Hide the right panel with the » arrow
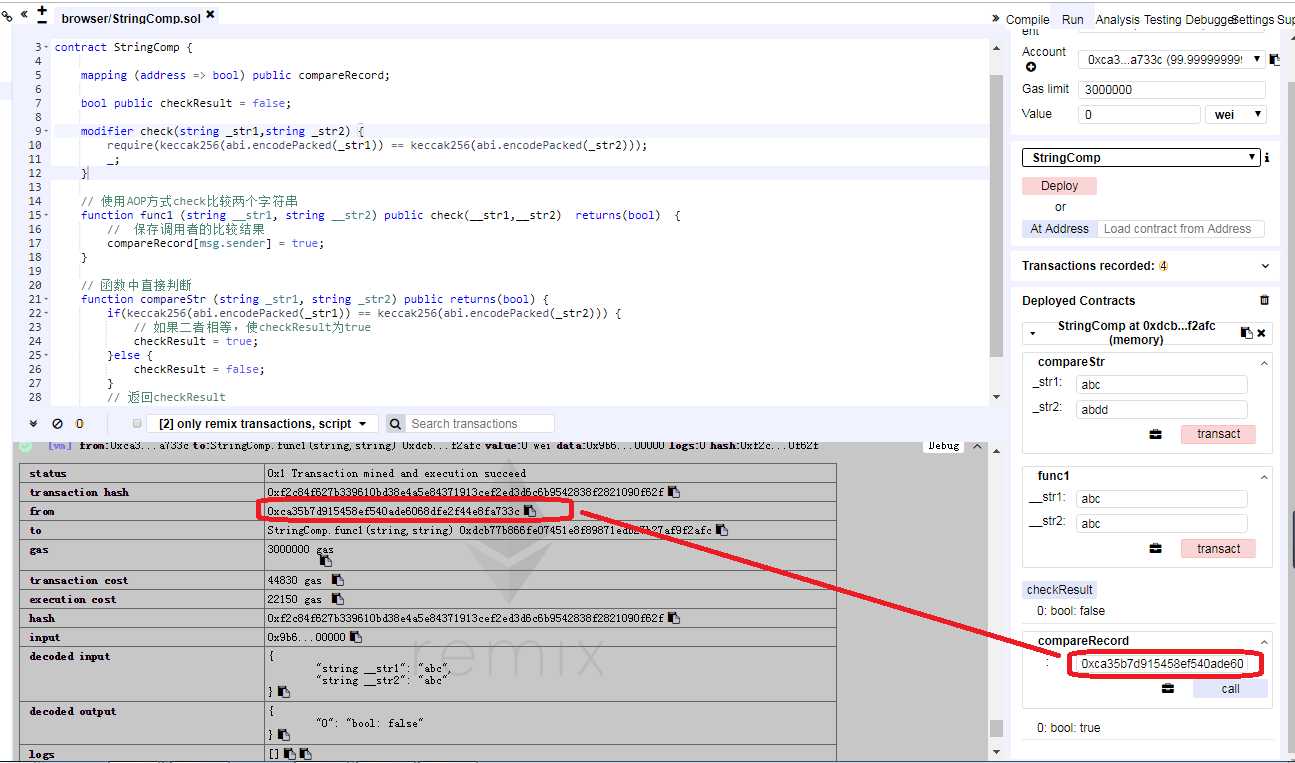1295x763 pixels. click(996, 18)
